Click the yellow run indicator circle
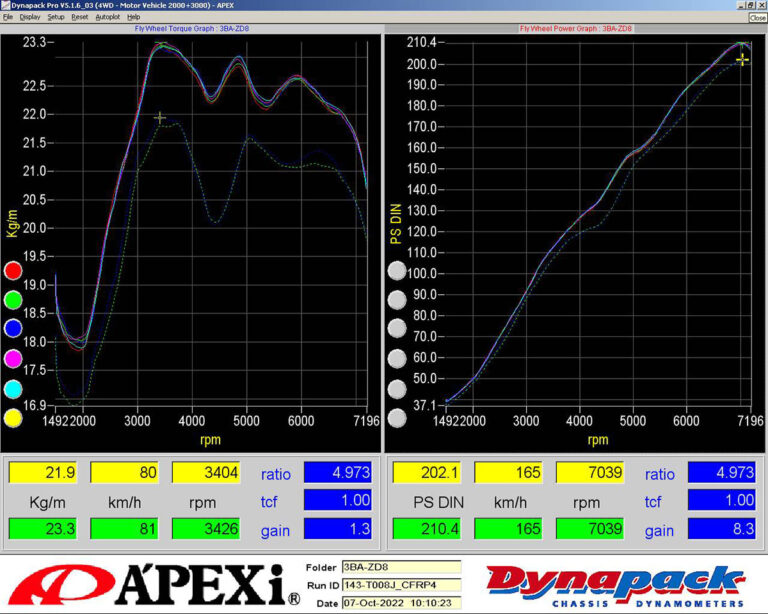768x614 pixels. [14, 418]
